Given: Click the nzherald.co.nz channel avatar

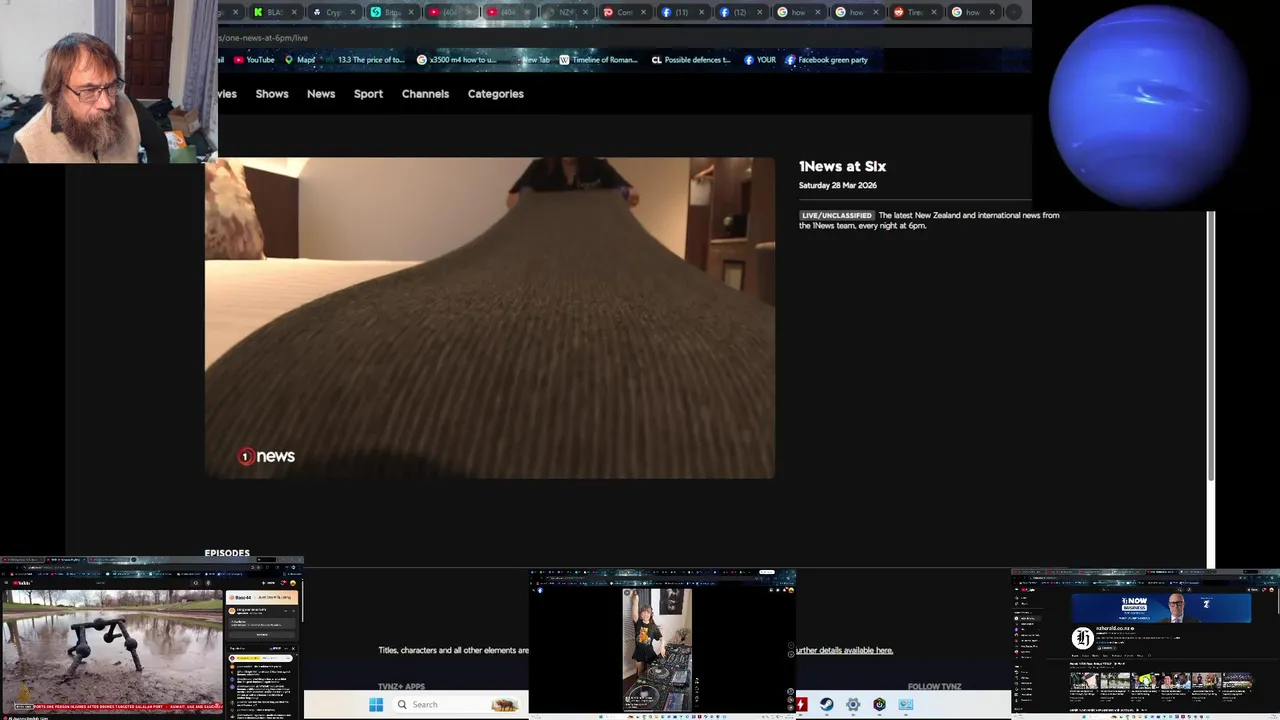Looking at the screenshot, I should [x=1082, y=637].
